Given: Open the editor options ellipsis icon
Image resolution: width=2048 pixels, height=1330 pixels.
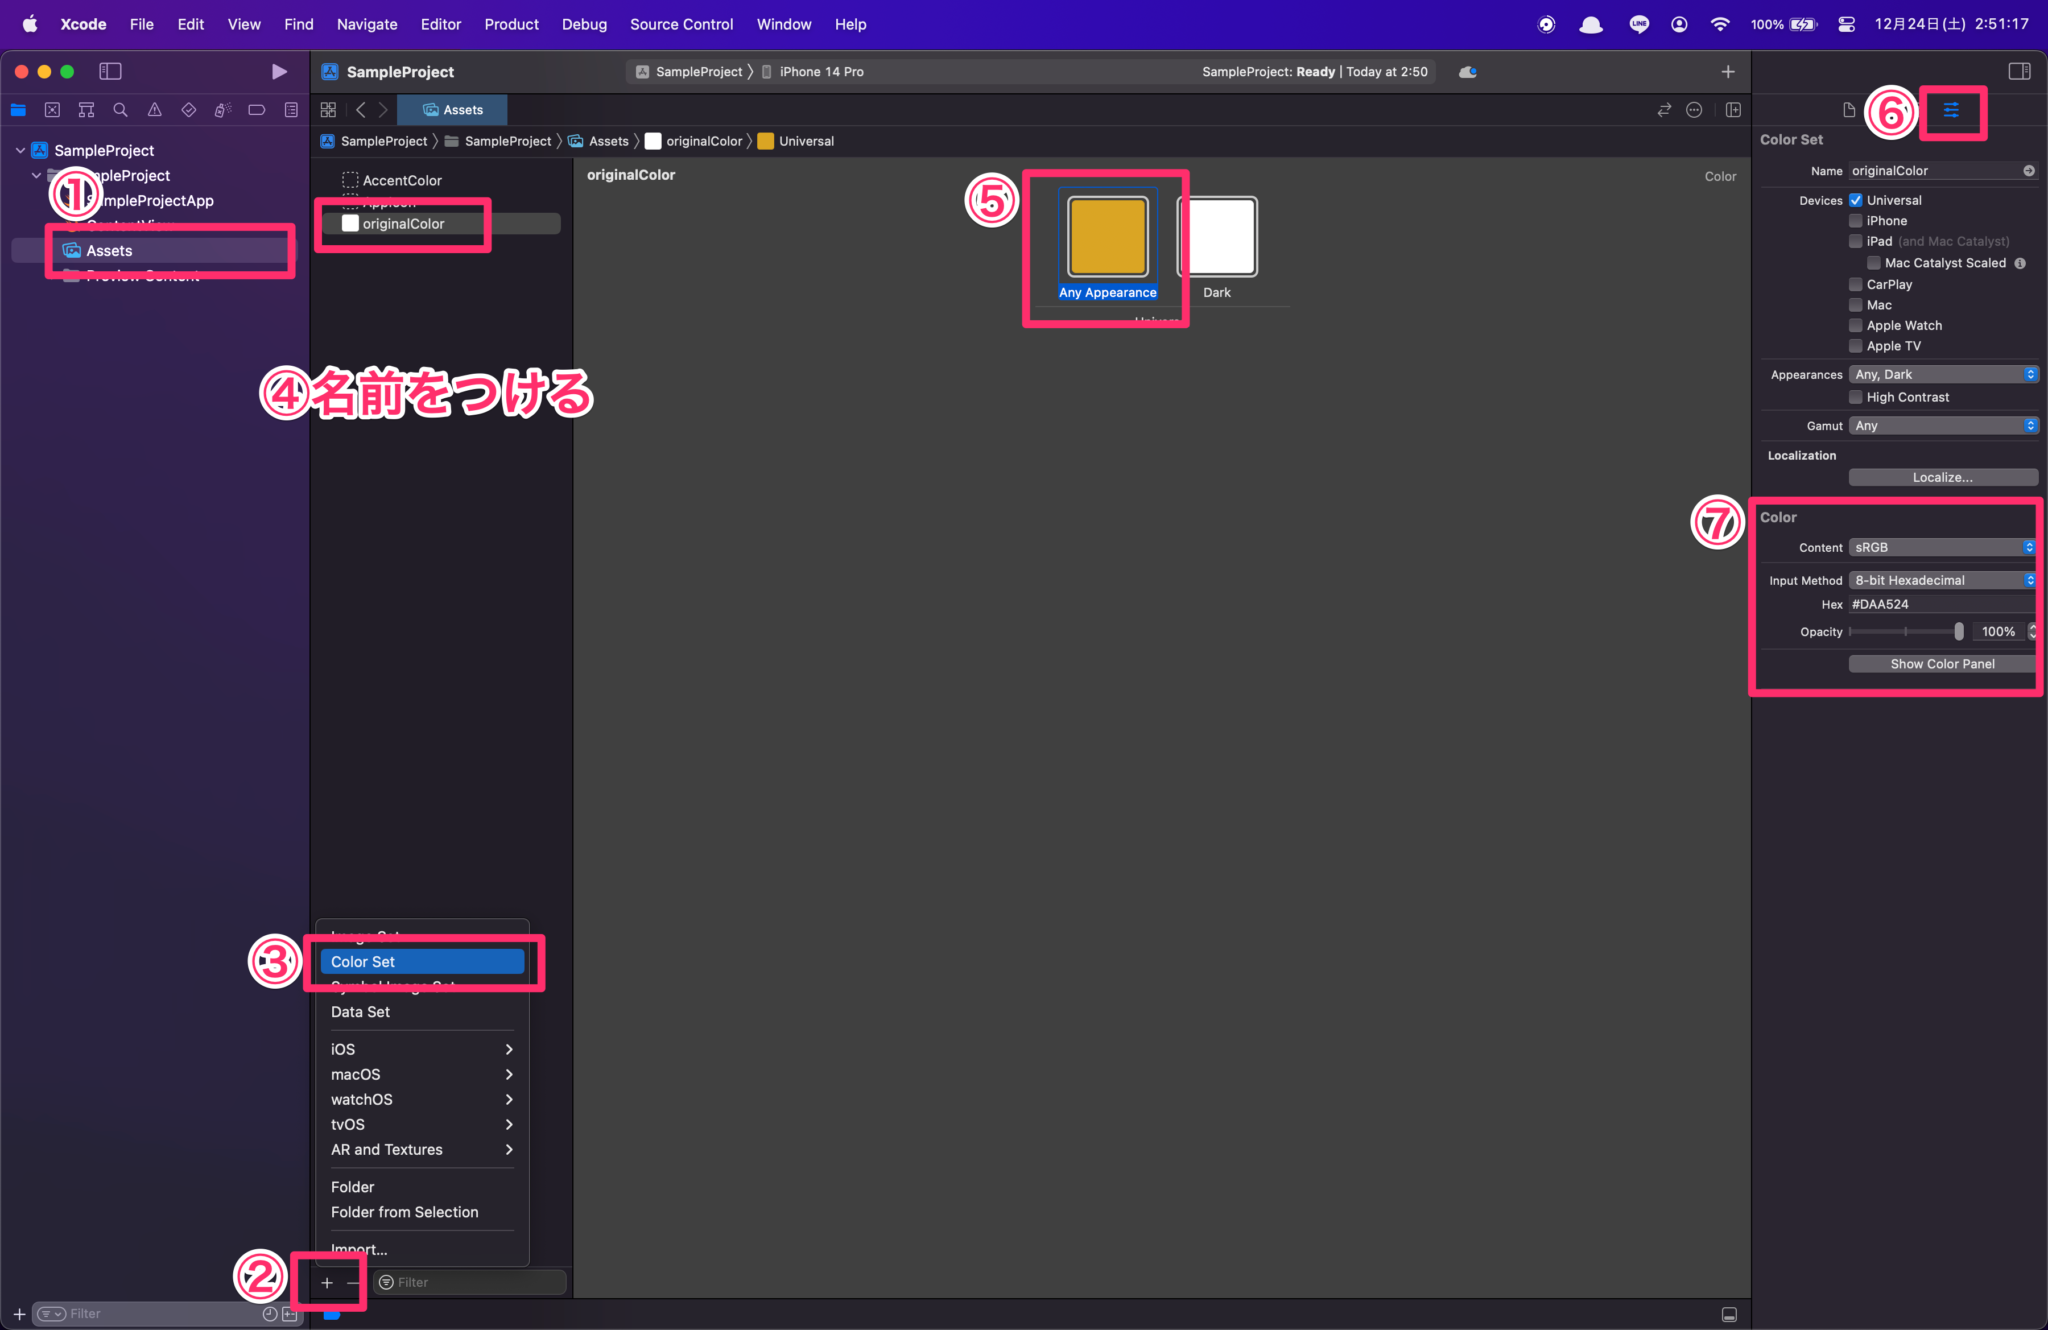Looking at the screenshot, I should pos(1695,110).
